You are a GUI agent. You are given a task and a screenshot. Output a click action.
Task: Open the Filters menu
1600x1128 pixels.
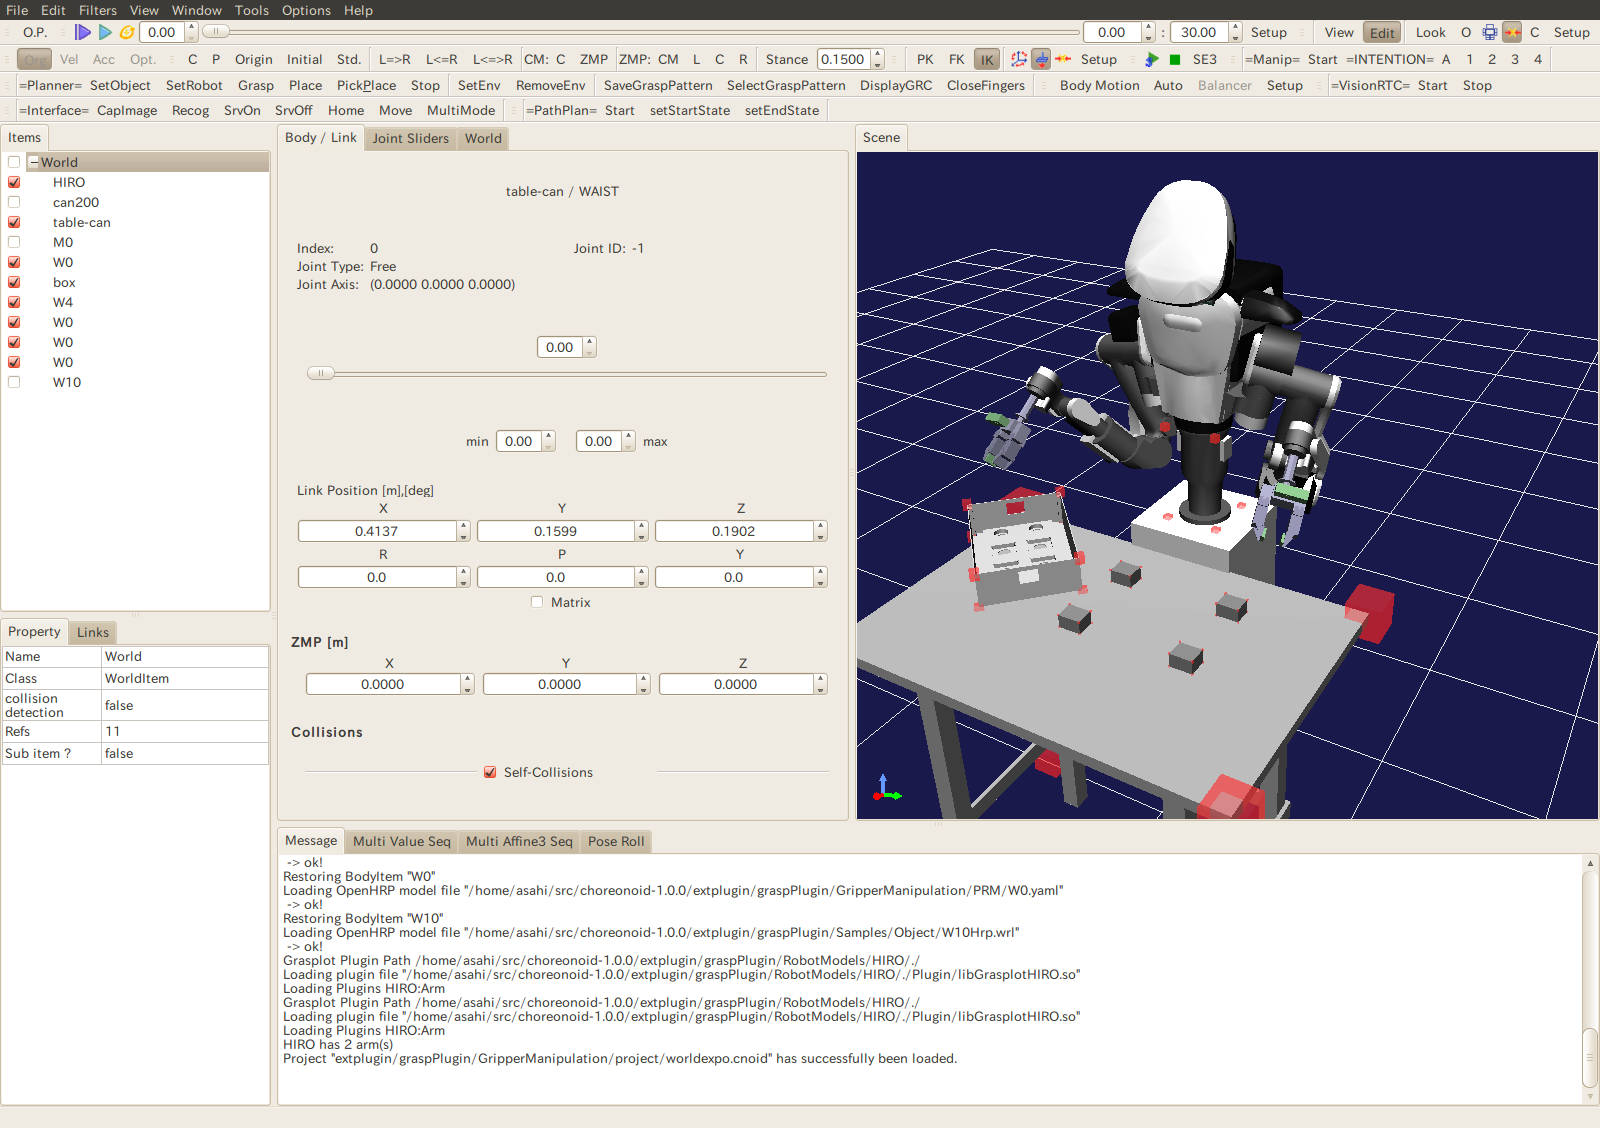pyautogui.click(x=97, y=10)
